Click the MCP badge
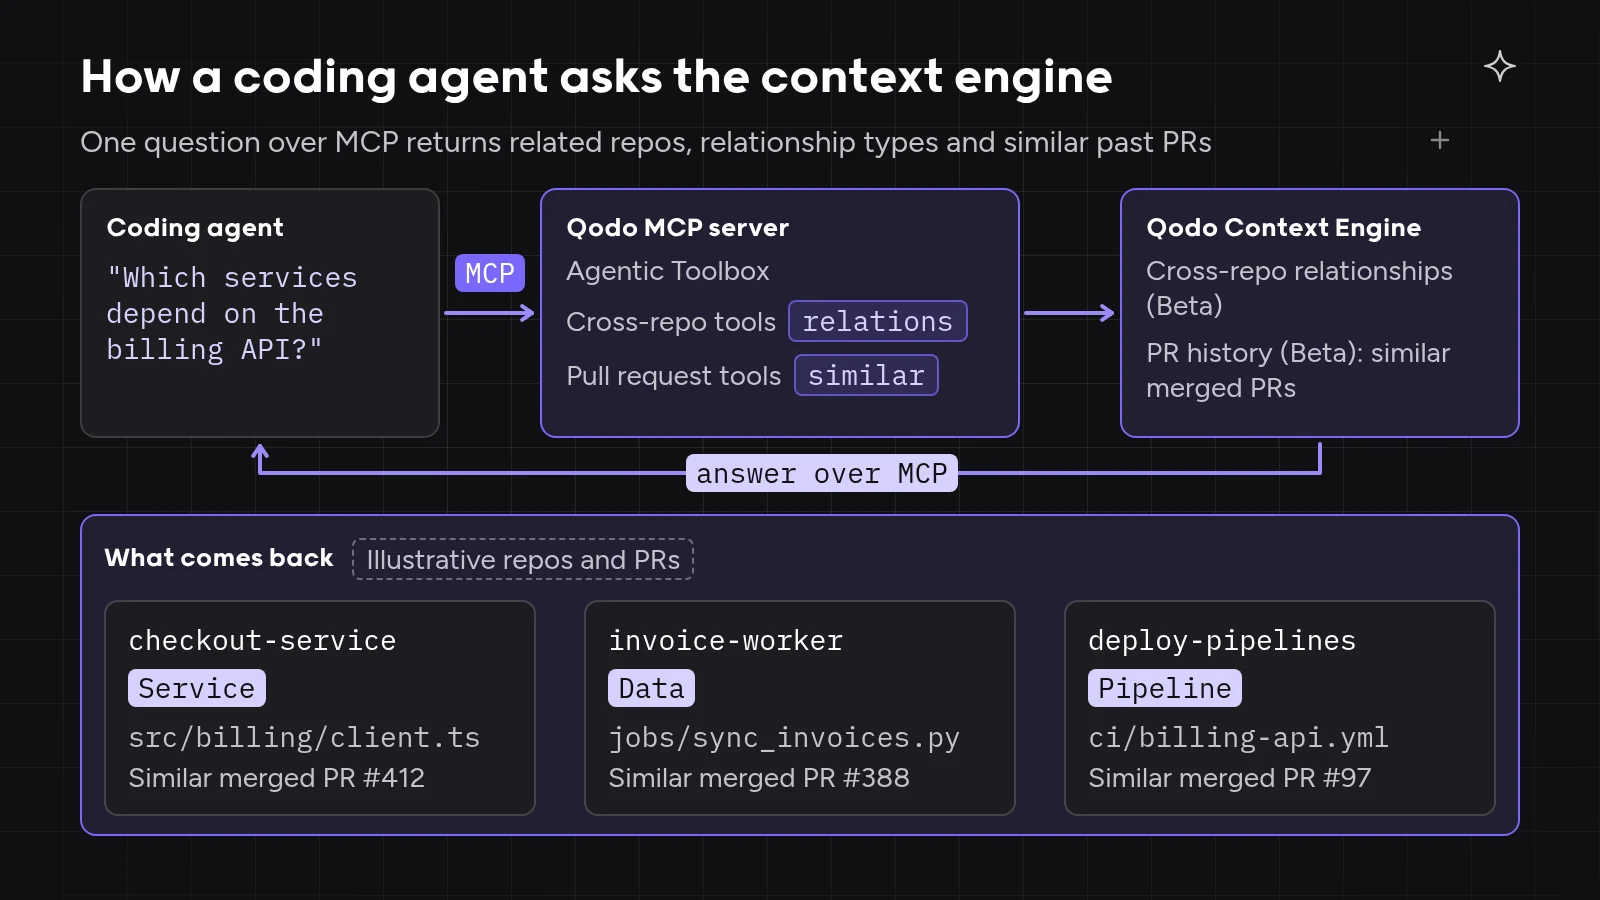 (x=490, y=273)
